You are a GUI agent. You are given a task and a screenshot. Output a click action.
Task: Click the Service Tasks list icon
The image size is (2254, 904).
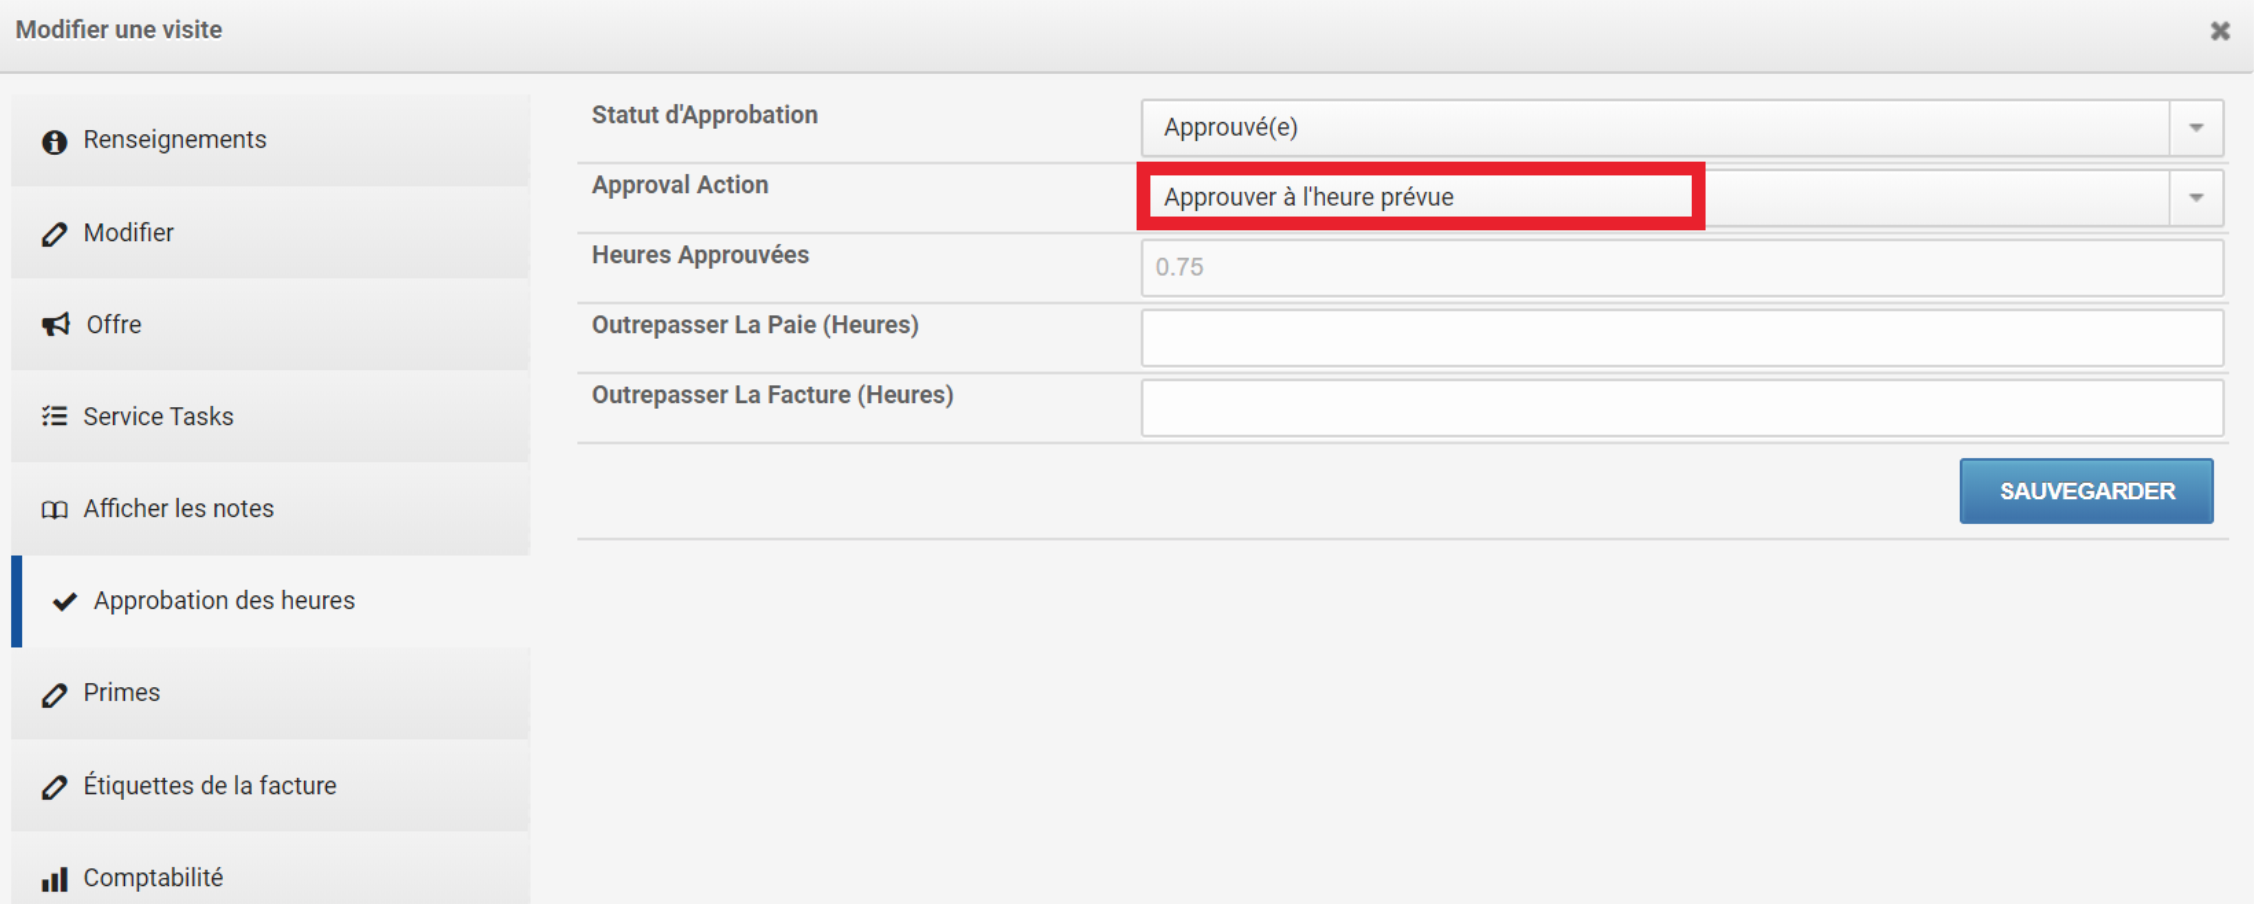click(54, 417)
